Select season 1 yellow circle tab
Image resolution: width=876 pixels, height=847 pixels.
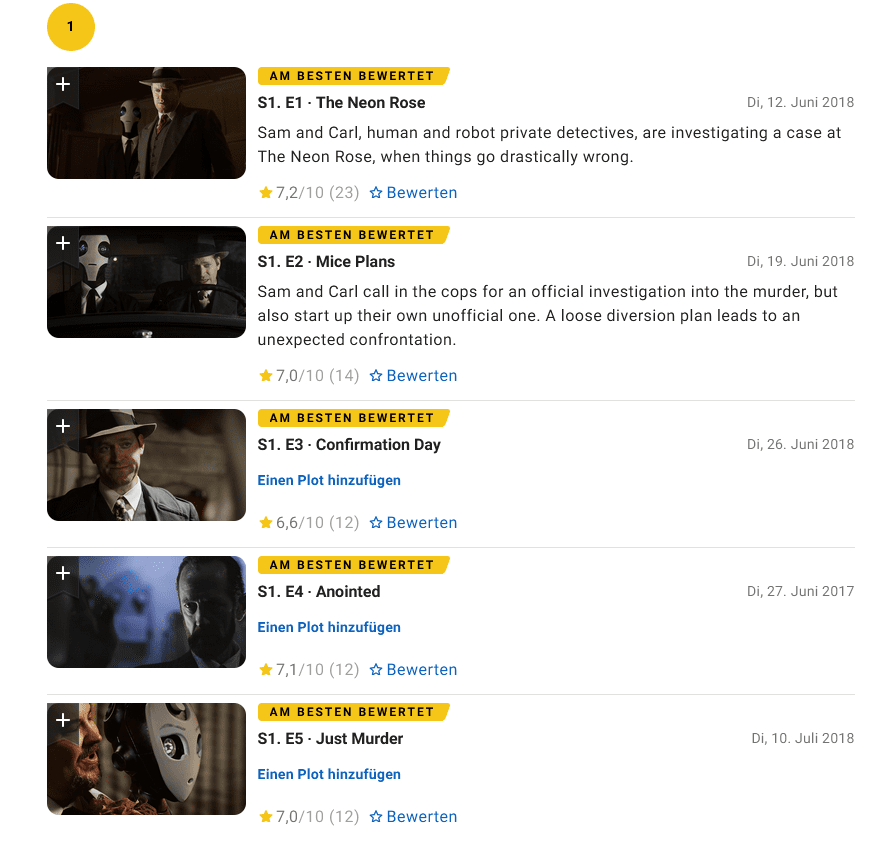[x=71, y=27]
